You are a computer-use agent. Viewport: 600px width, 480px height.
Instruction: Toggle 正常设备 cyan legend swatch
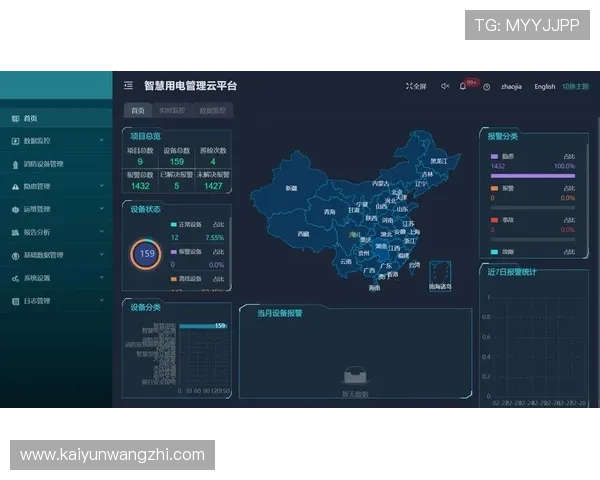click(x=174, y=225)
